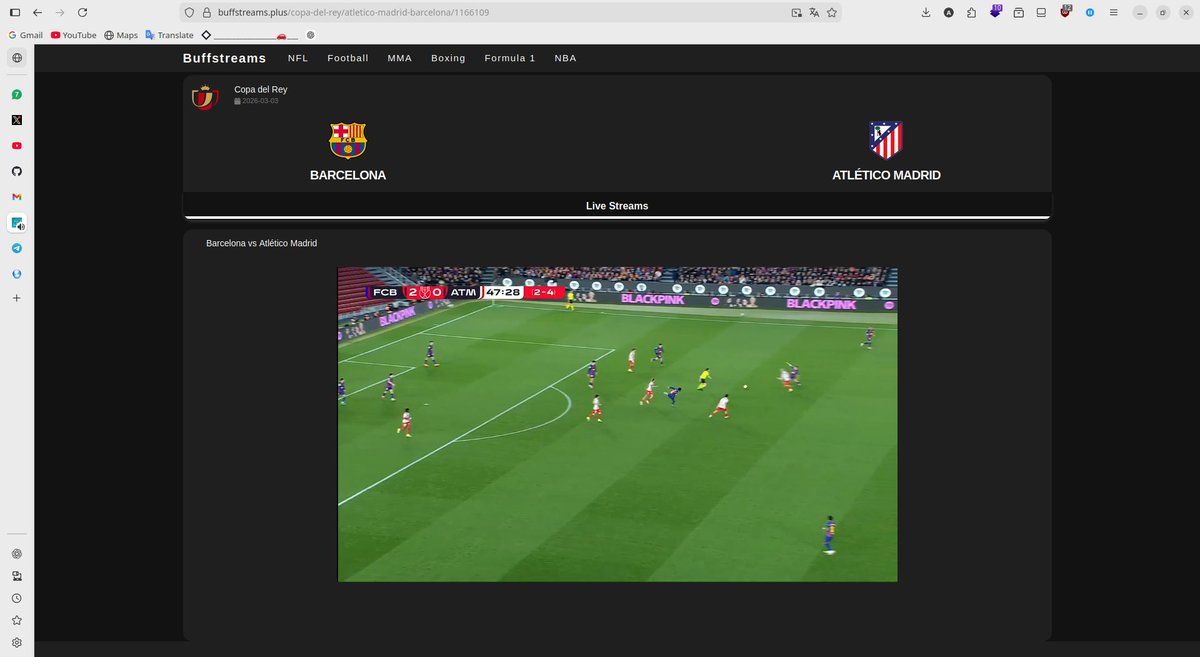Open the hamburger application menu
This screenshot has width=1200, height=657.
point(1113,12)
